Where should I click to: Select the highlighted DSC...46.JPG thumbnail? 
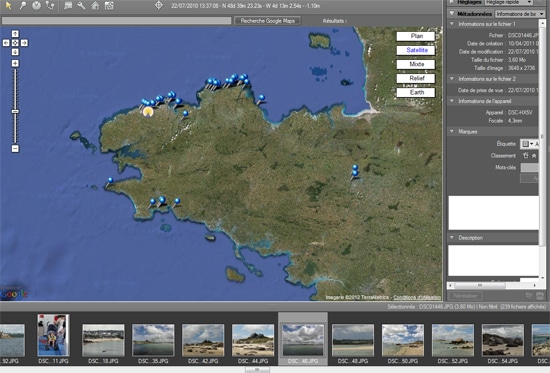click(303, 340)
